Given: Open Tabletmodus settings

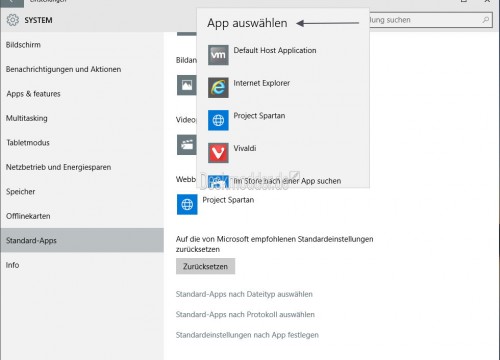Looking at the screenshot, I should tap(82, 143).
